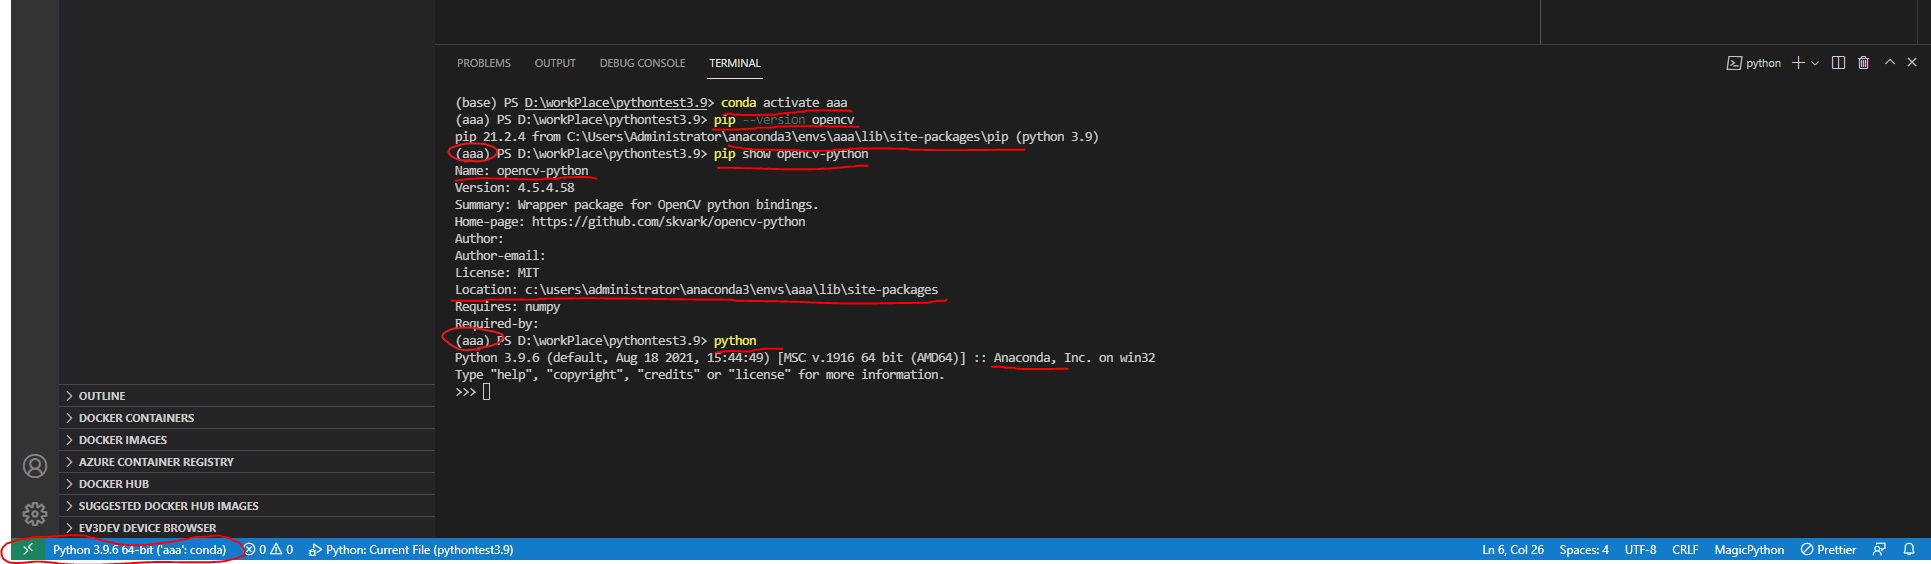This screenshot has height=564, width=1931.
Task: Open the Accounts icon in the activity bar
Action: click(x=35, y=466)
